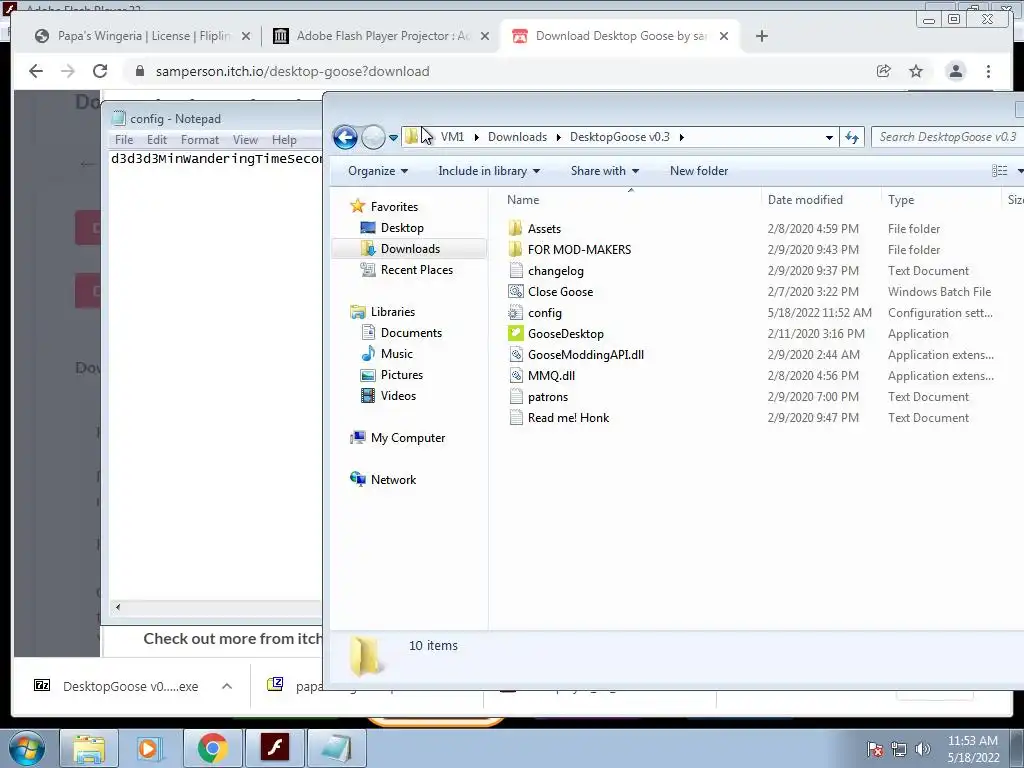
Task: Open Chrome's three-dot menu
Action: 988,71
